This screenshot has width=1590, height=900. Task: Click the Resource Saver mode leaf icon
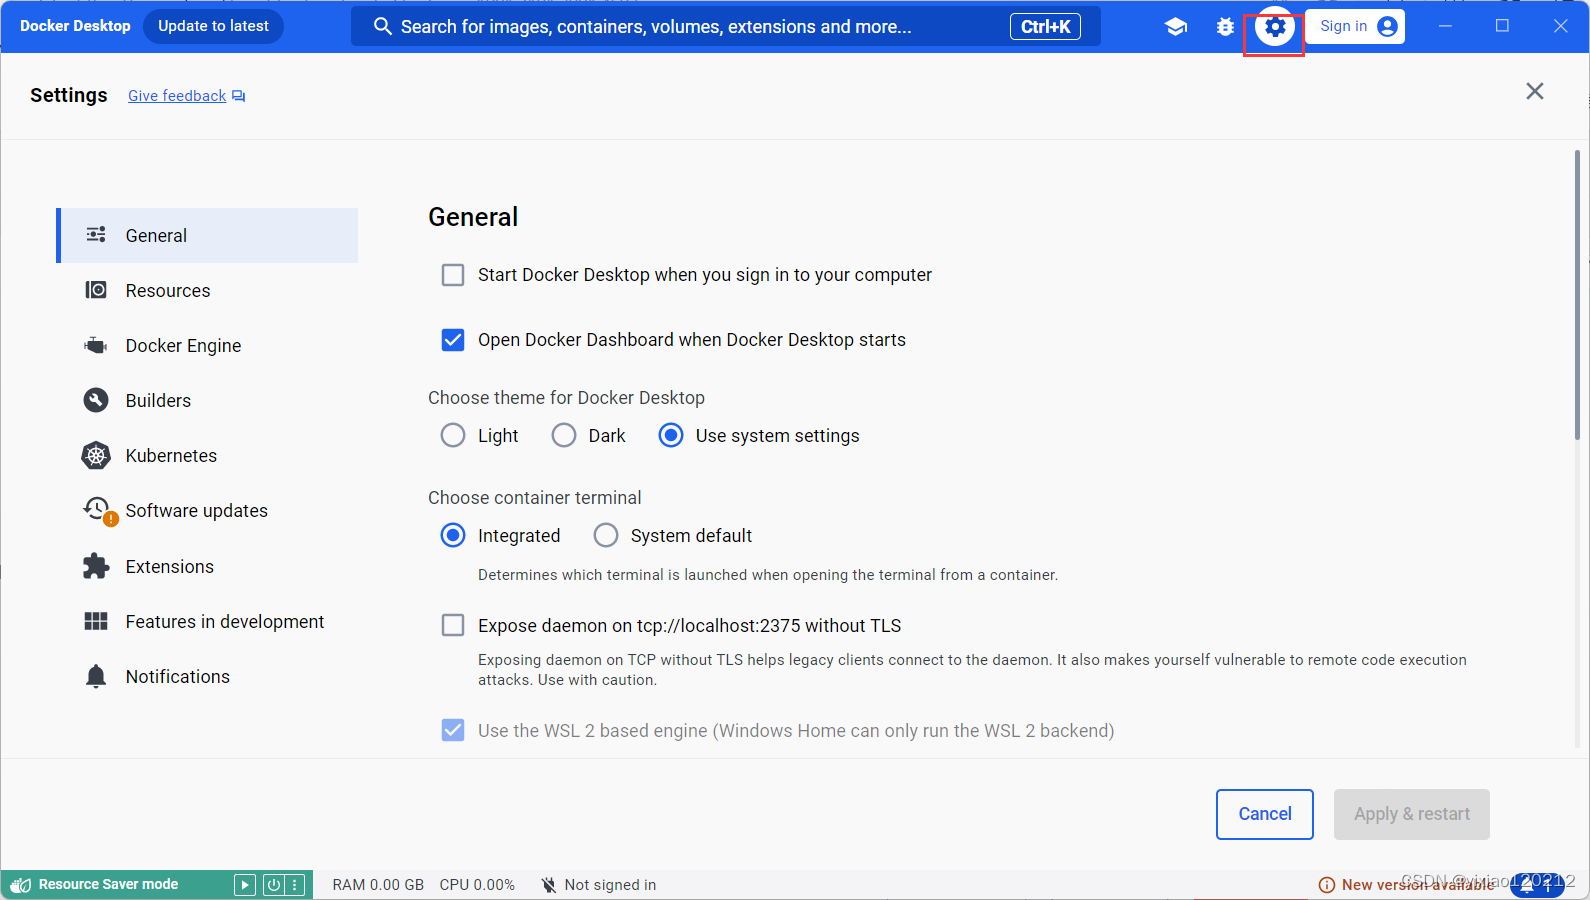coord(20,885)
